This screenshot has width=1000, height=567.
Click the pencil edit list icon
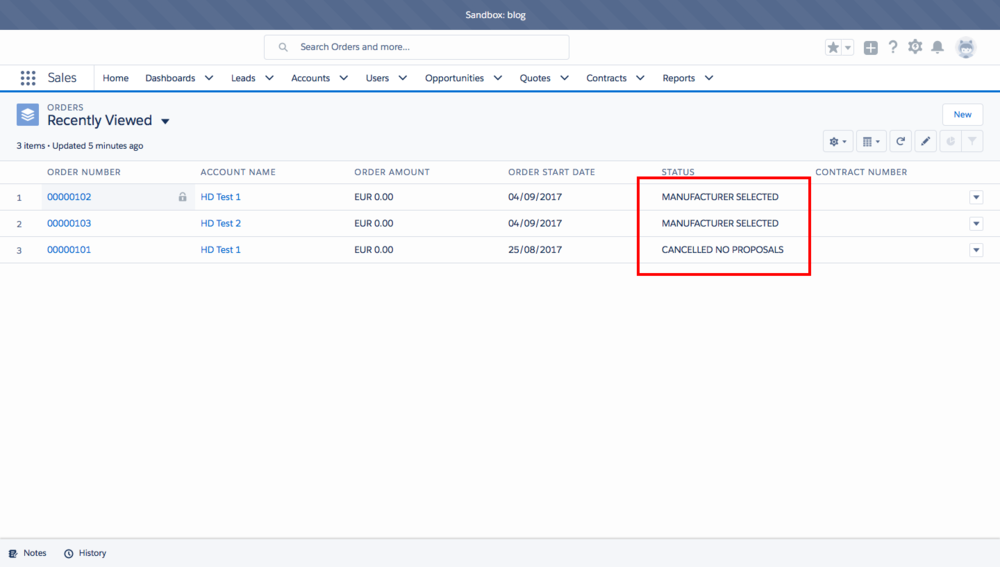(x=926, y=142)
